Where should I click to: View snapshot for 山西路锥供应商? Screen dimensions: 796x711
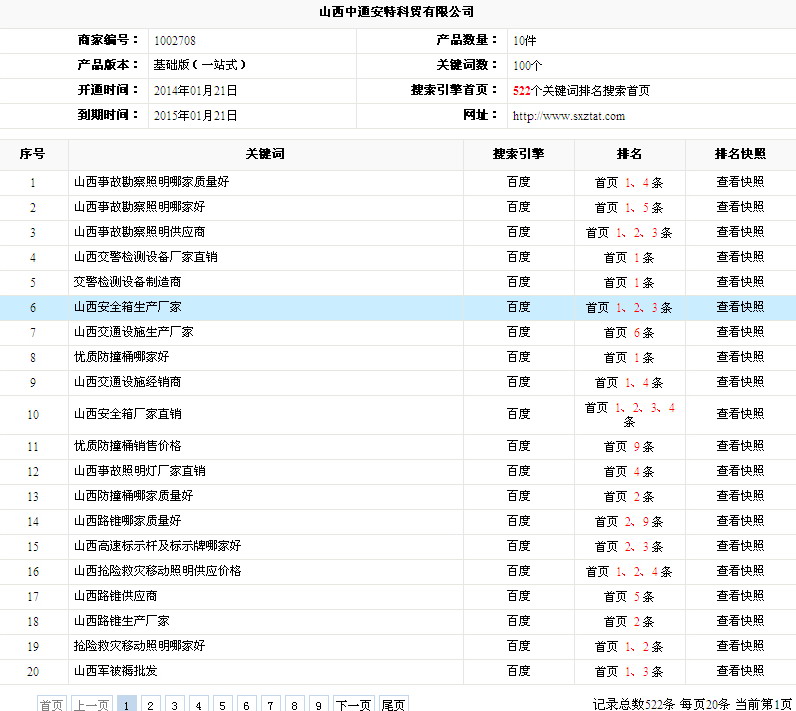740,595
